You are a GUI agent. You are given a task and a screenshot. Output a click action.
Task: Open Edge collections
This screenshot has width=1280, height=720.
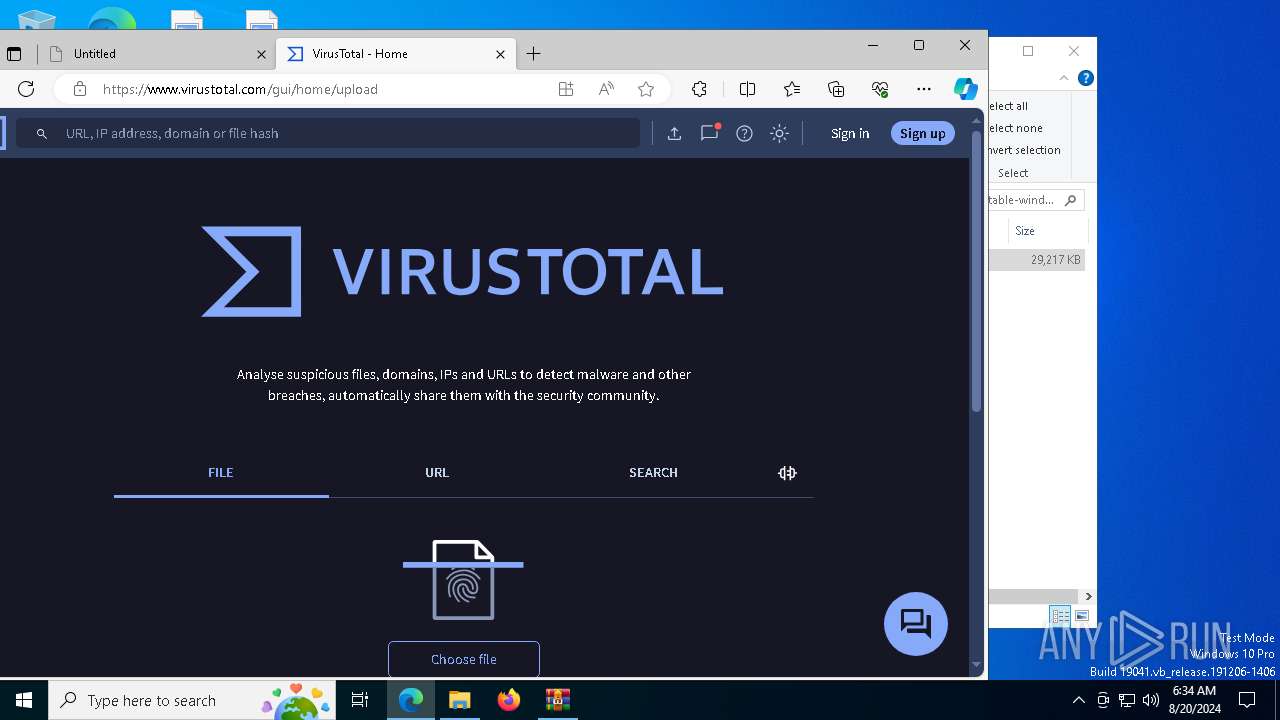coord(836,89)
